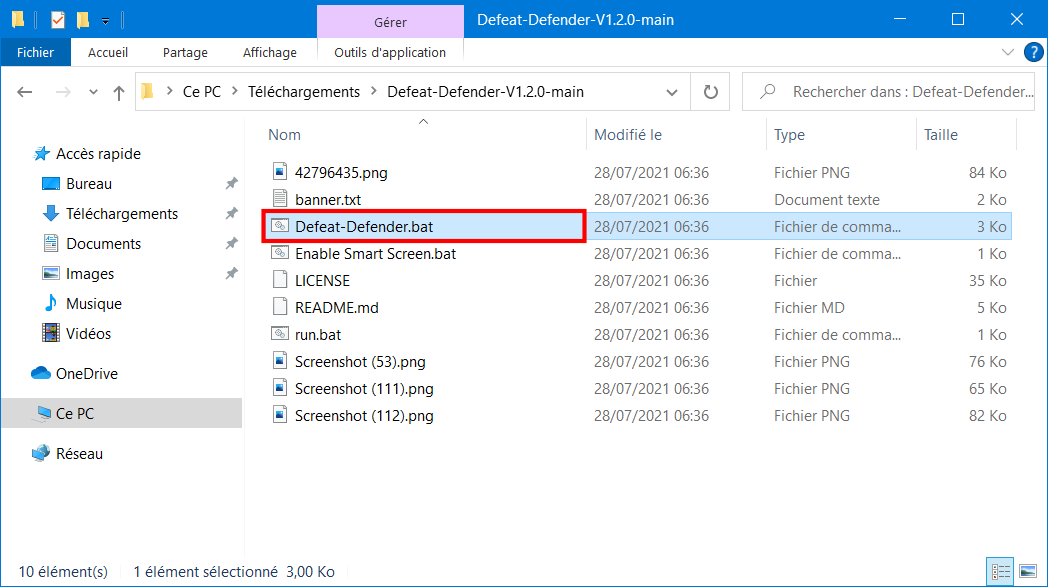Screen dimensions: 1048x587
Task: Click the pin icon next to Bureau
Action: (x=231, y=183)
